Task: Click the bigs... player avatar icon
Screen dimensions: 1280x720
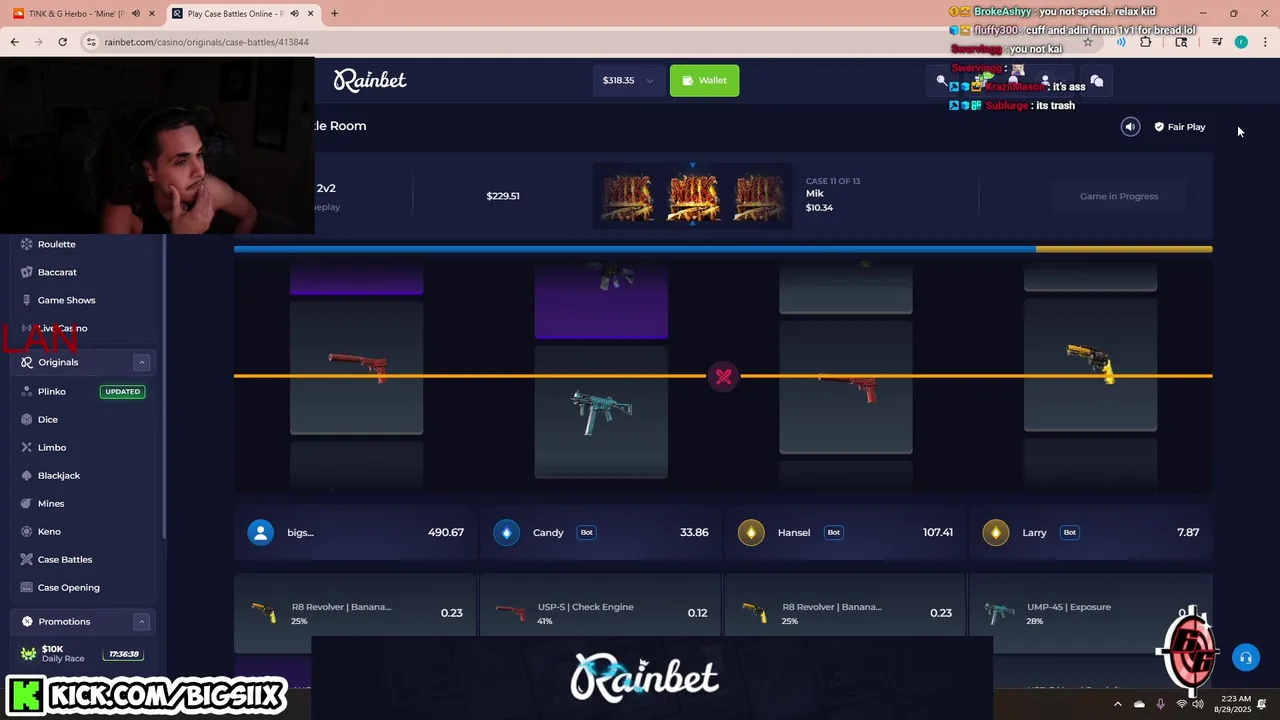Action: click(261, 532)
